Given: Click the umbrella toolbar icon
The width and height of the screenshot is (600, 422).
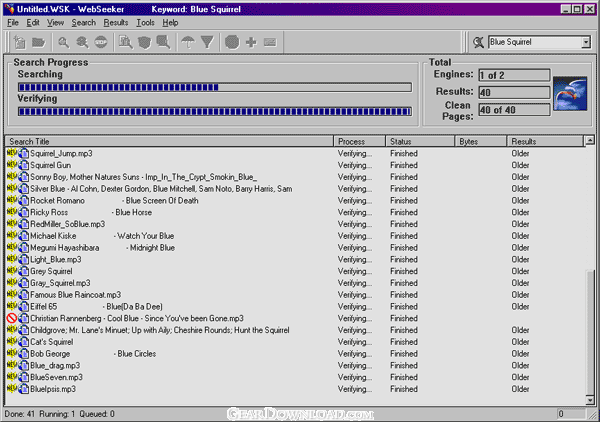Looking at the screenshot, I should (188, 42).
